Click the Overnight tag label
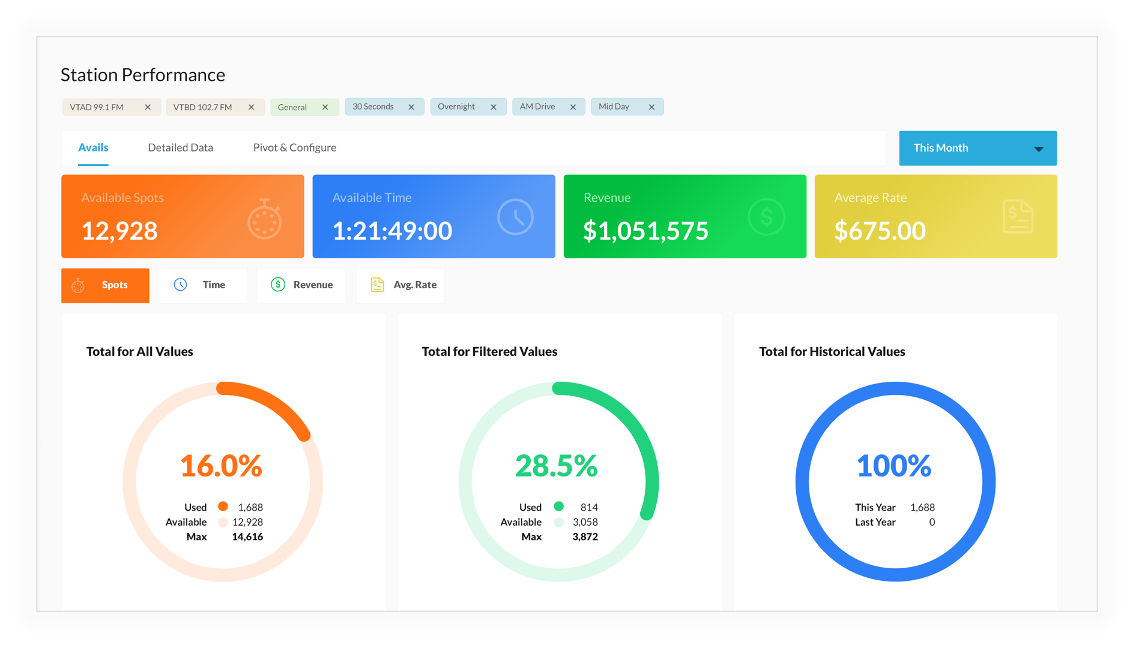Image resolution: width=1134 pixels, height=648 pixels. pos(456,107)
